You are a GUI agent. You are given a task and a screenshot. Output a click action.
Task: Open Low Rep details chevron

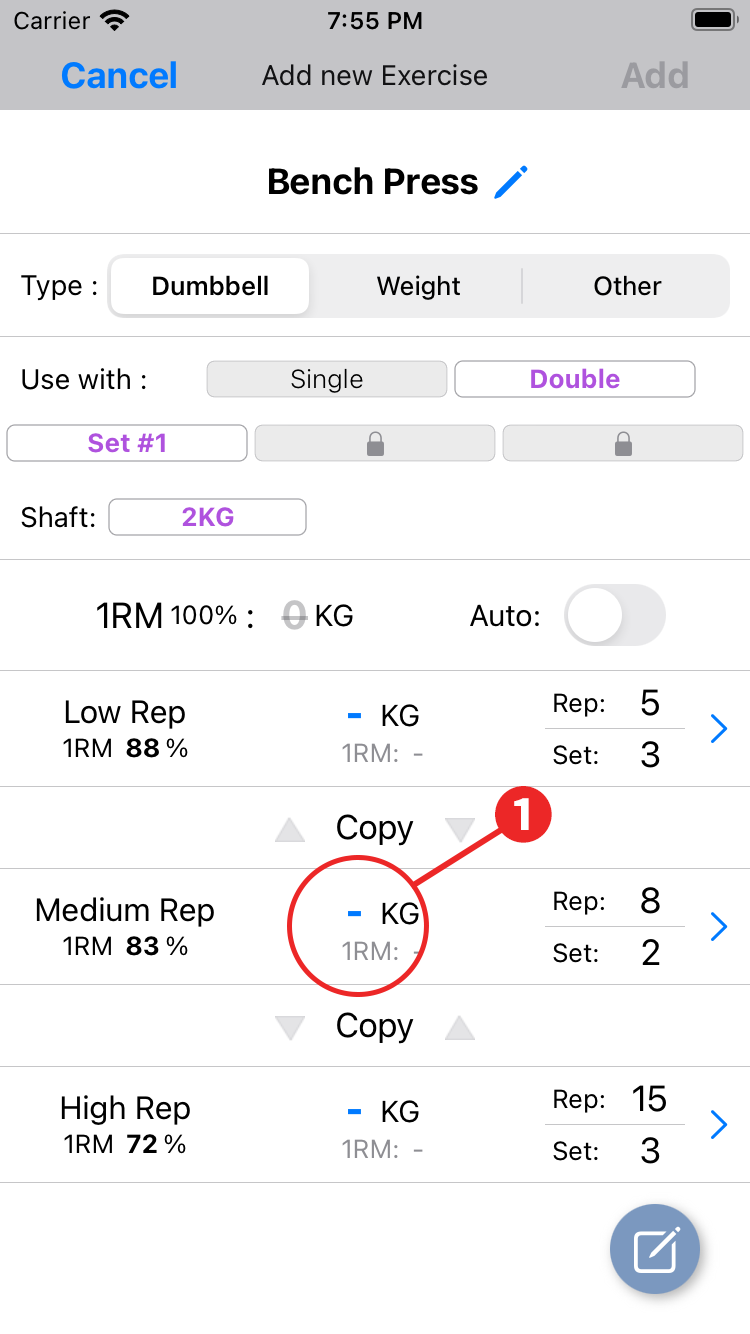(718, 730)
